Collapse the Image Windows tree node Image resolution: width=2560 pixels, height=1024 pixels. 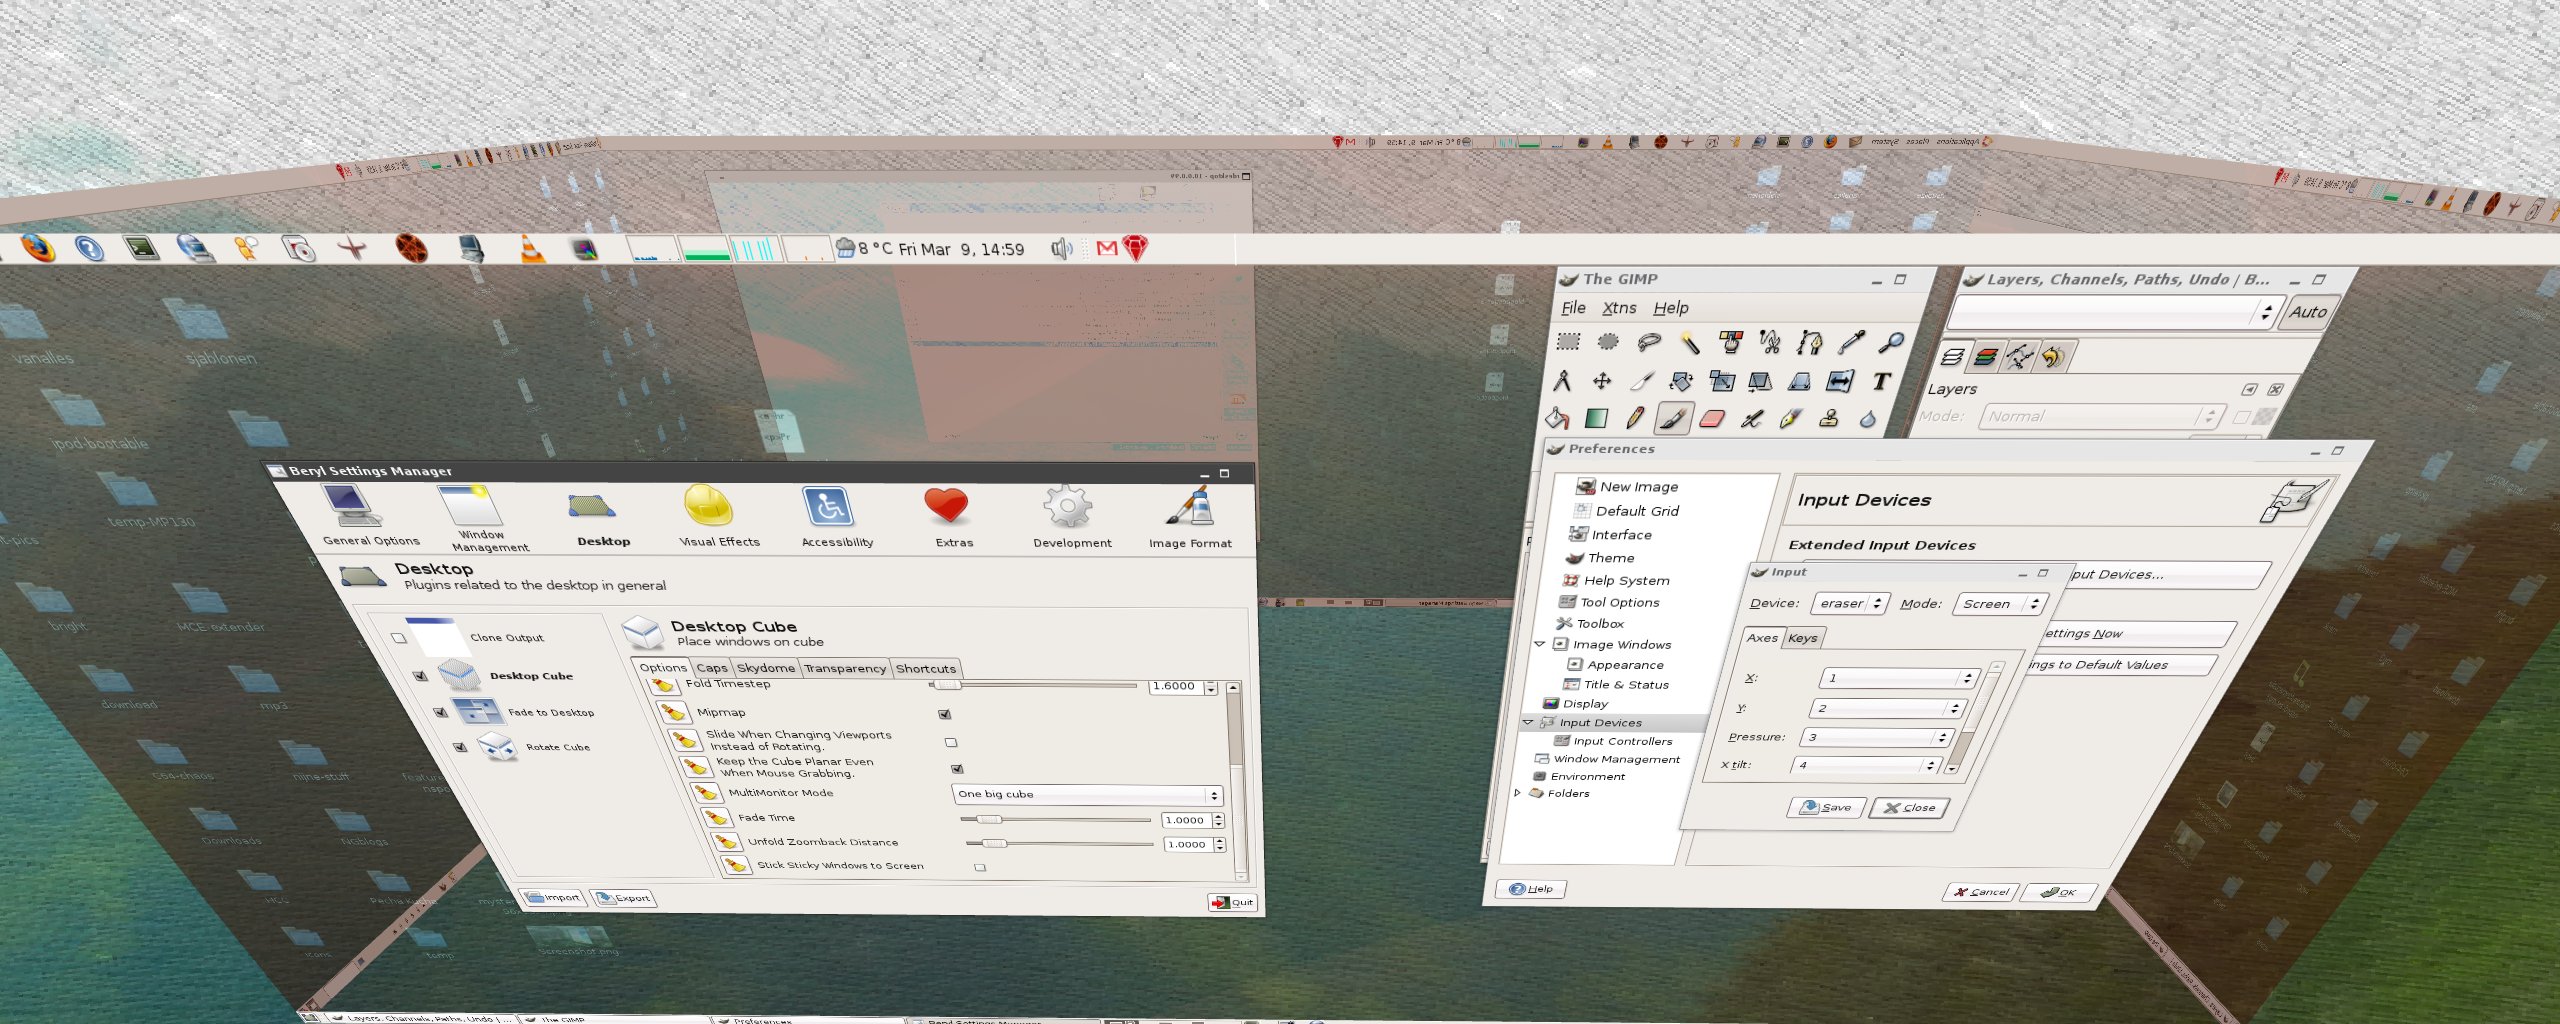point(1540,644)
